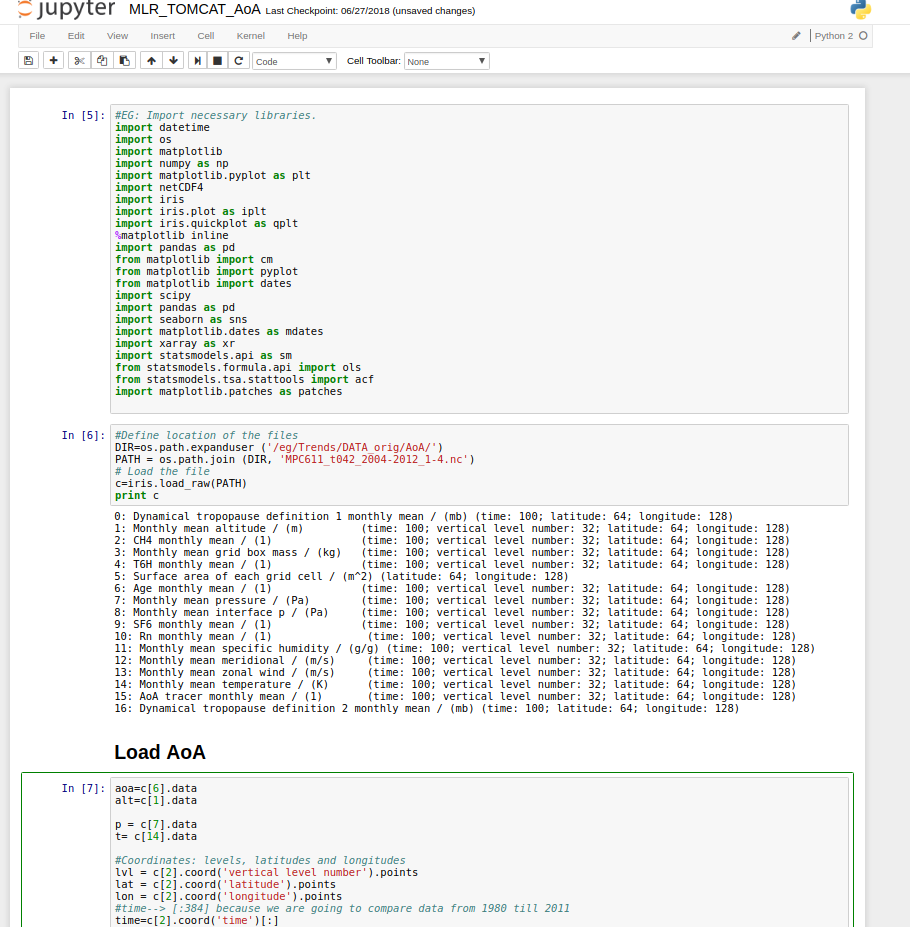Open the Cell Toolbar dropdown set to None
Image resolution: width=910 pixels, height=927 pixels.
446,60
